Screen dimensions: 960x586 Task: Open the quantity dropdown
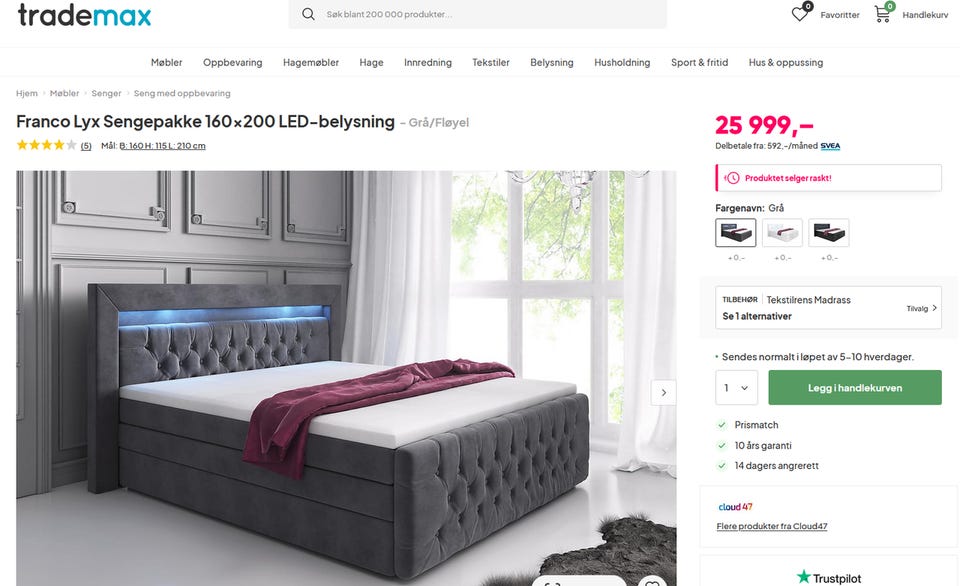[x=737, y=388]
